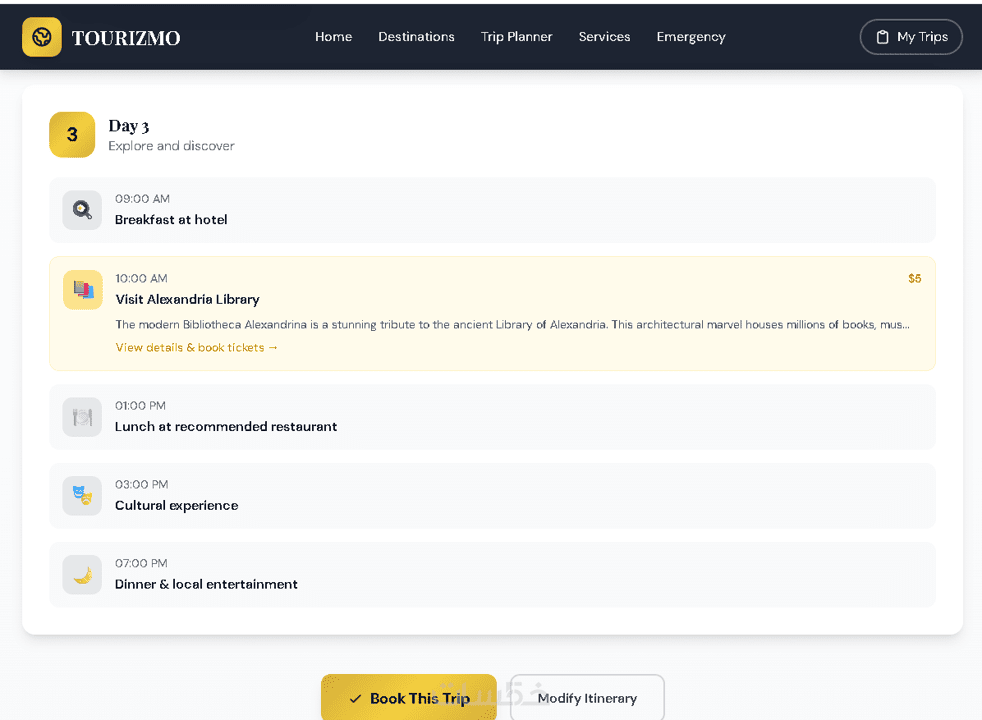The image size is (982, 720).
Task: Open My Trips button
Action: (911, 37)
